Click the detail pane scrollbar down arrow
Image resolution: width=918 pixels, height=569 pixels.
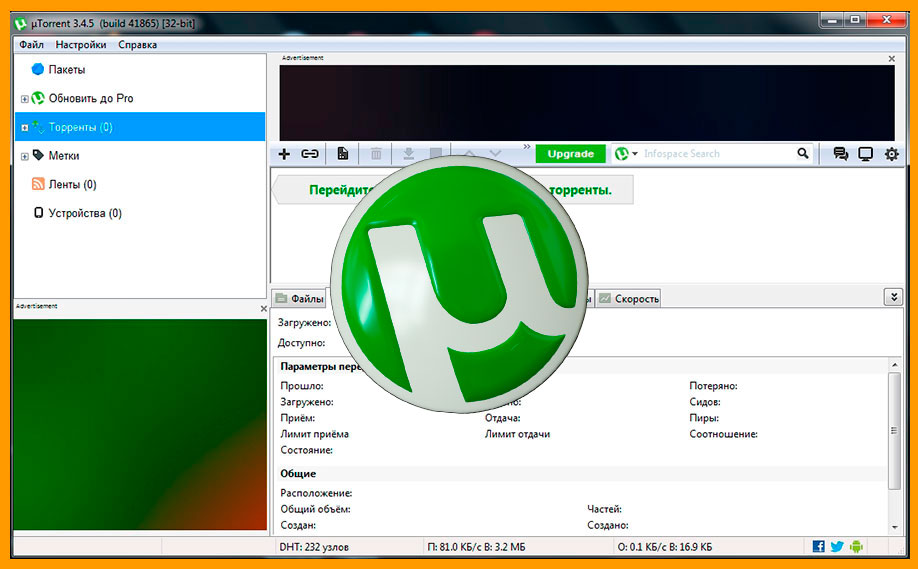click(x=895, y=527)
